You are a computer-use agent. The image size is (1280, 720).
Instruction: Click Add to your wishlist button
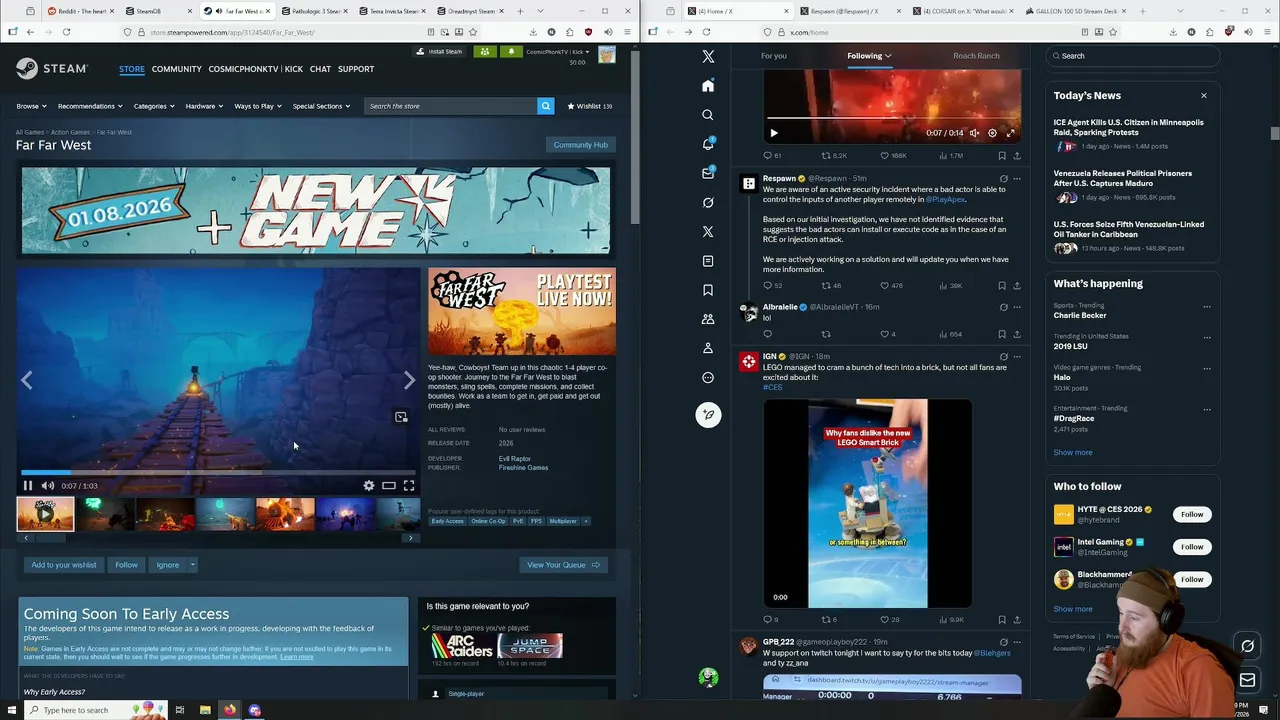click(64, 565)
